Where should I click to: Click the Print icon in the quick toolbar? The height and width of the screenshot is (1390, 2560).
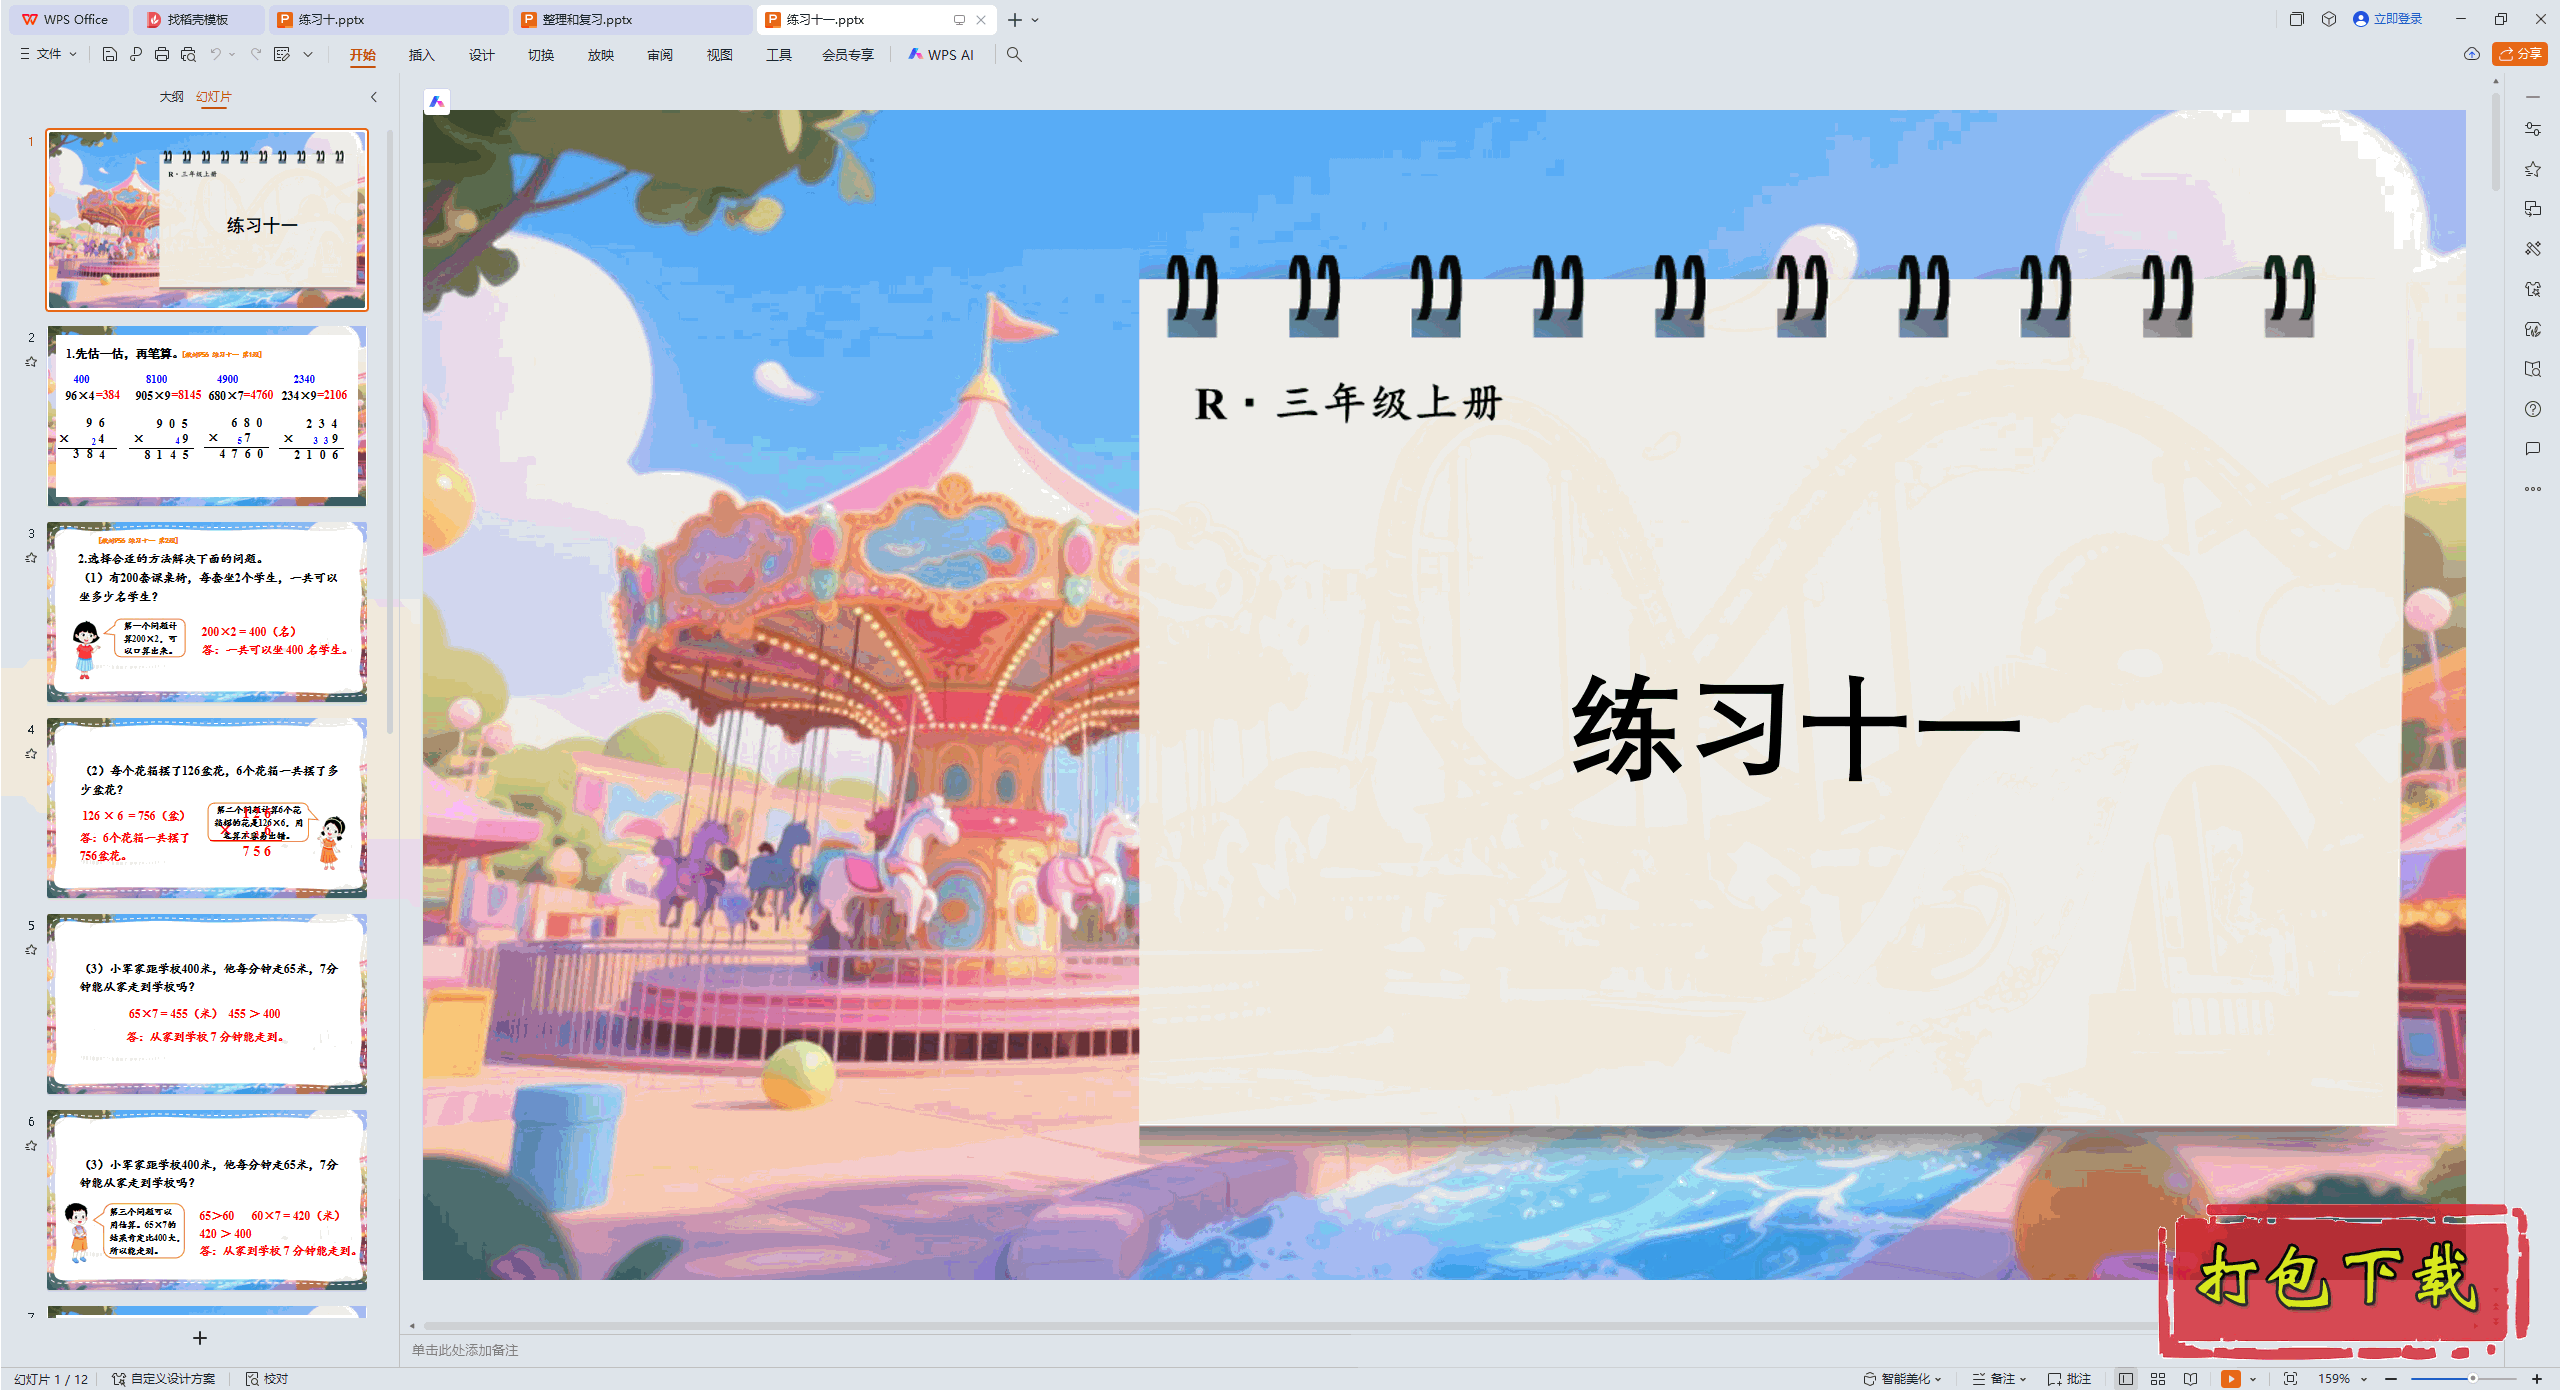(x=162, y=54)
